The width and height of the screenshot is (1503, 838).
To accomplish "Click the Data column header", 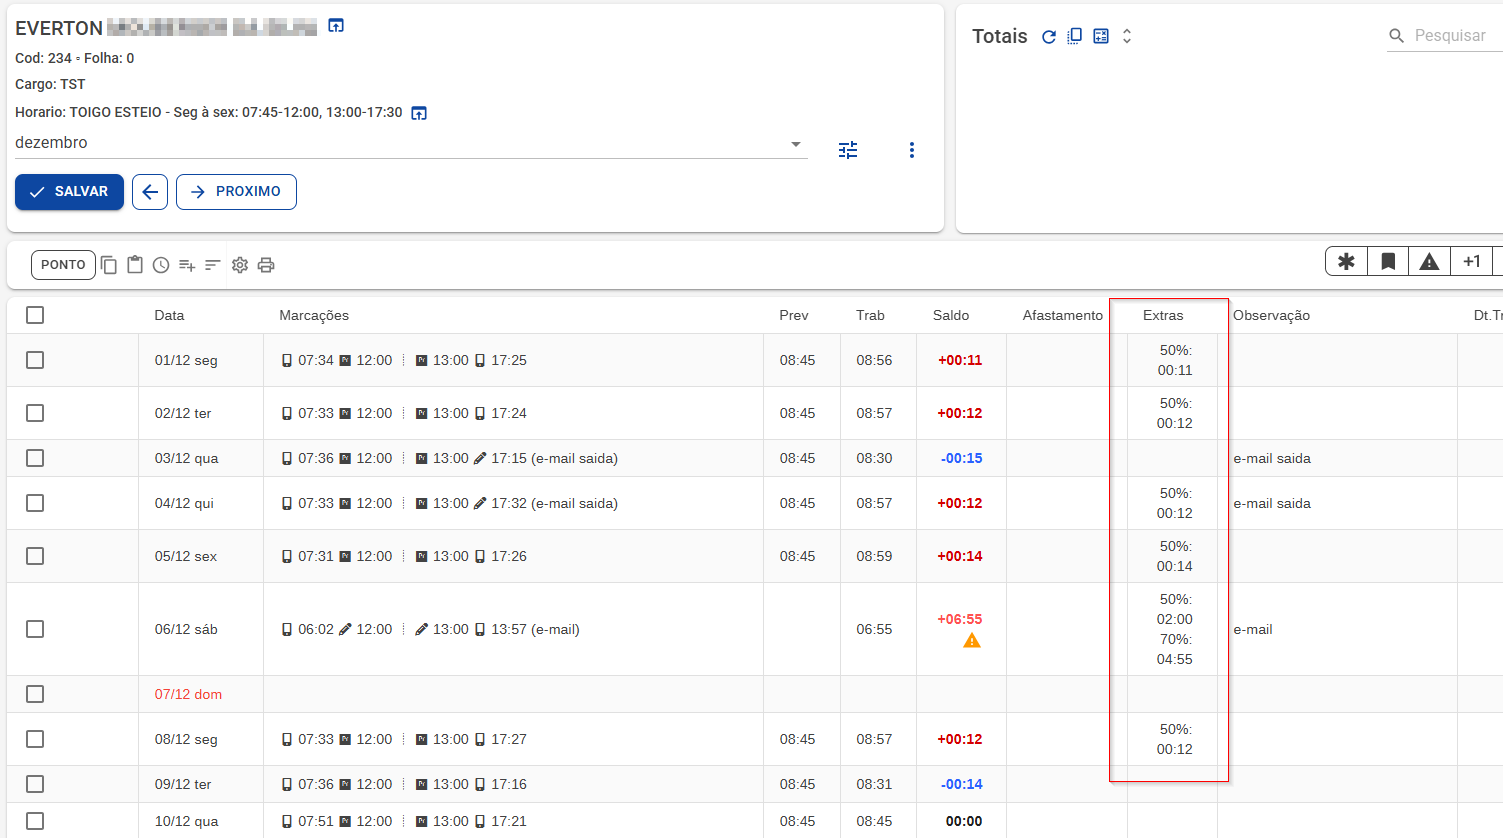I will 169,315.
